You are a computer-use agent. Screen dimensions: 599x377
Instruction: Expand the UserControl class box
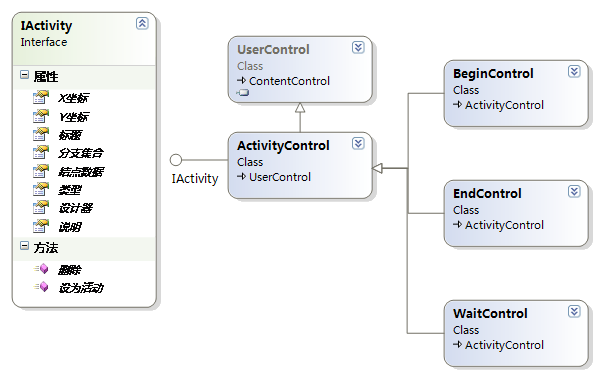point(358,48)
